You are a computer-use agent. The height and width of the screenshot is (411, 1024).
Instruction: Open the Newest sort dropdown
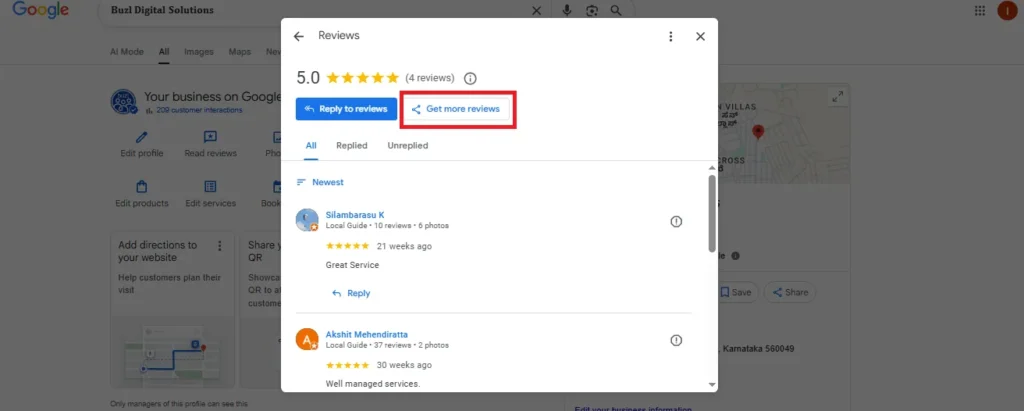point(320,182)
